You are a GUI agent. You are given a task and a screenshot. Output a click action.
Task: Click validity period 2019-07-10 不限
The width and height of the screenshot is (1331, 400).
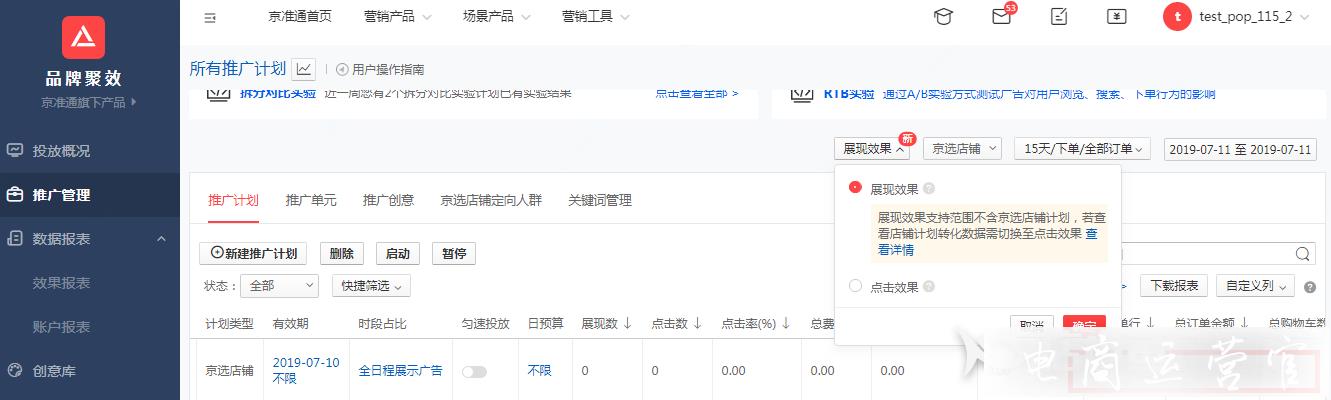[x=306, y=371]
